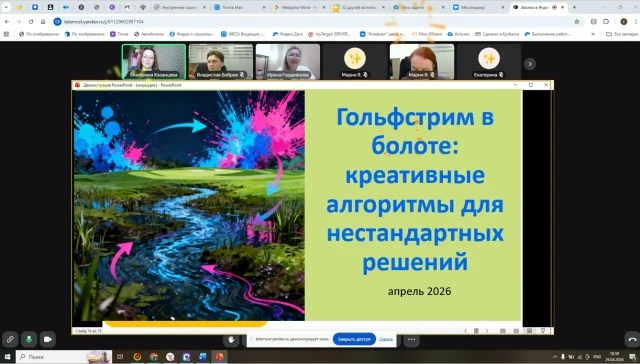Select the Мария Я. tile with sparkle avatar

coord(355,62)
